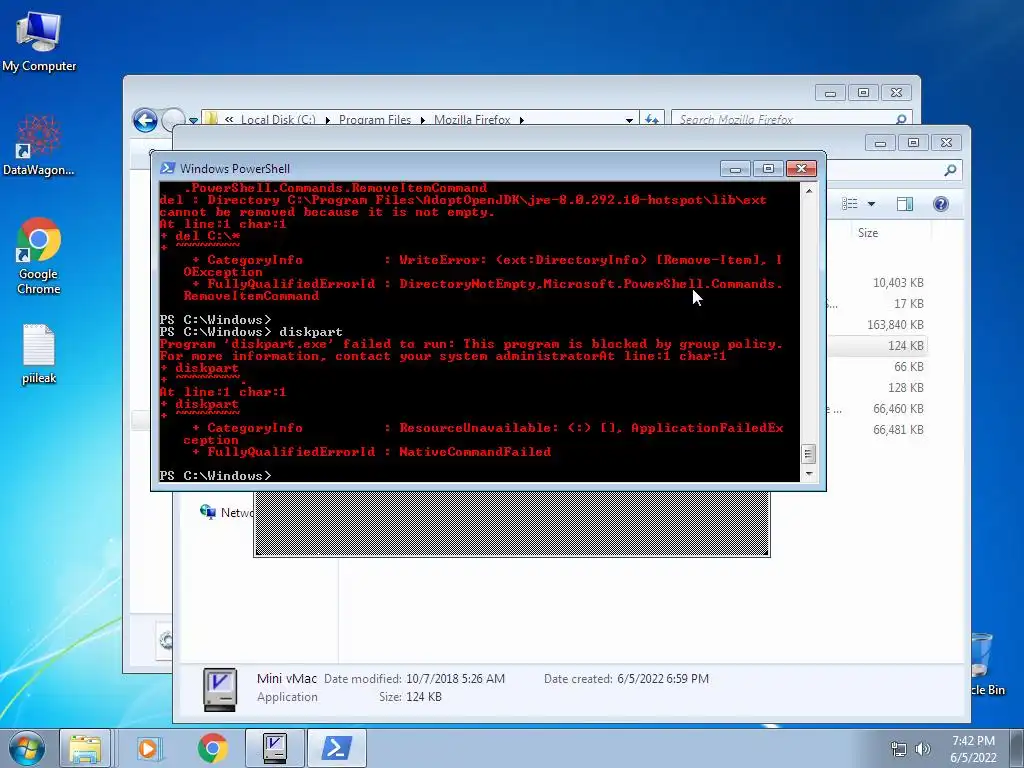
Task: Click the Mini vMac emulator screen
Action: 512,523
